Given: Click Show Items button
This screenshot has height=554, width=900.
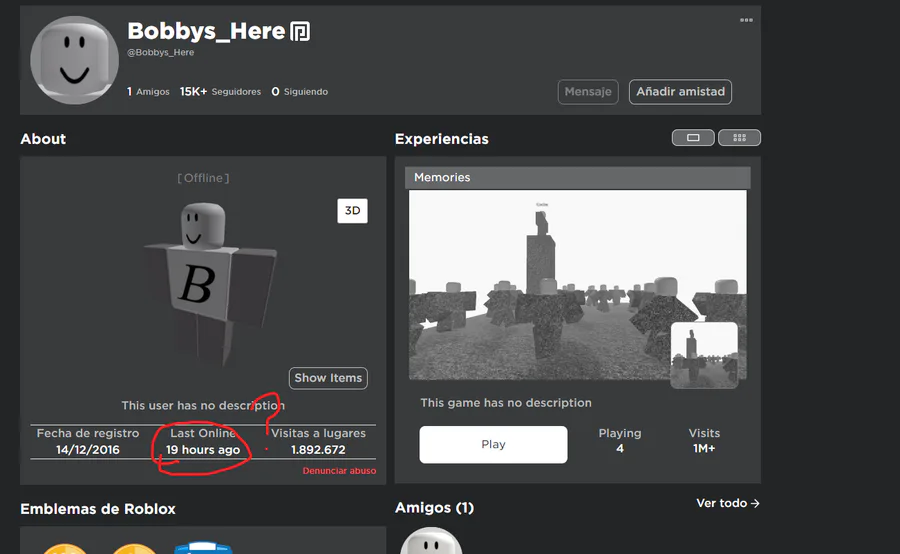Looking at the screenshot, I should point(328,378).
